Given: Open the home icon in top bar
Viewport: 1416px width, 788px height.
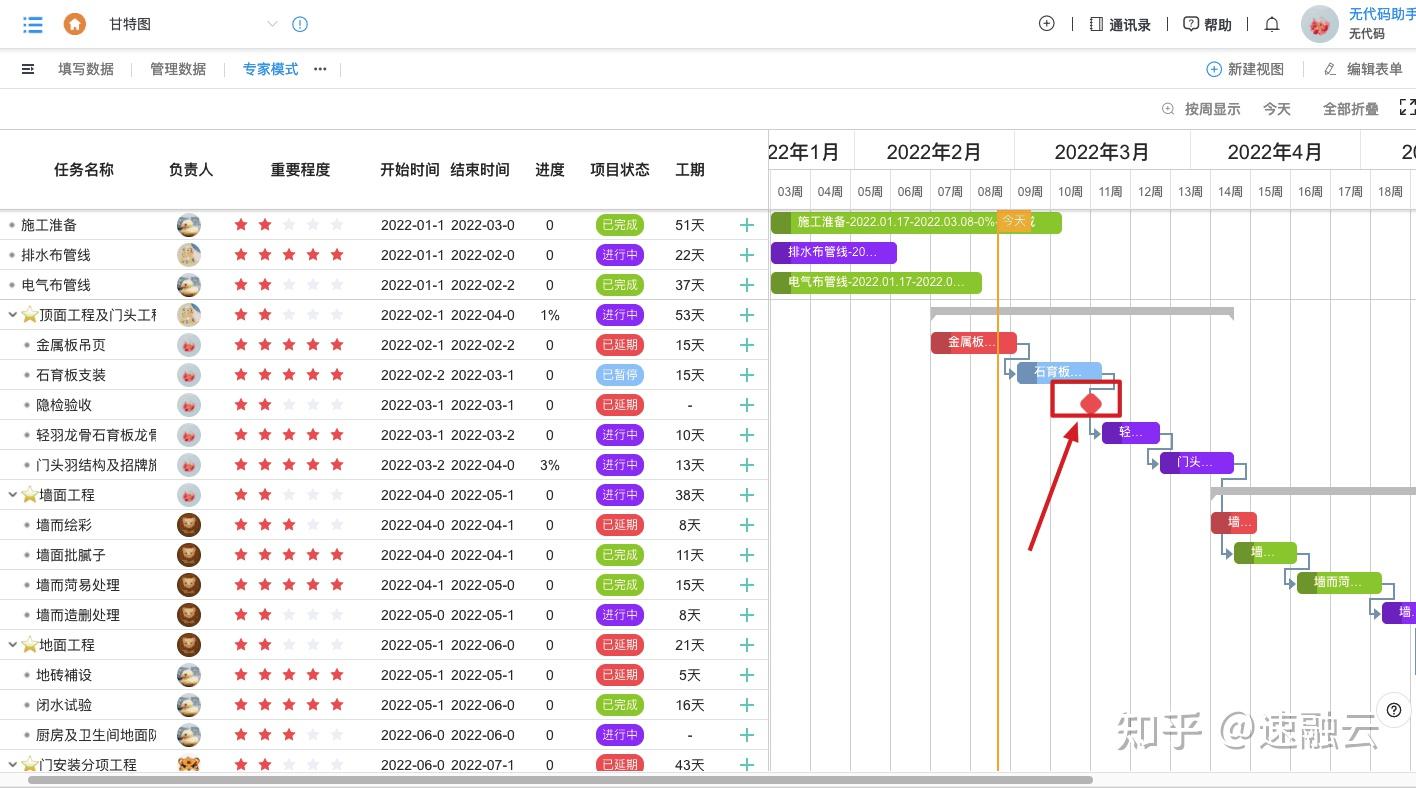Looking at the screenshot, I should [74, 24].
